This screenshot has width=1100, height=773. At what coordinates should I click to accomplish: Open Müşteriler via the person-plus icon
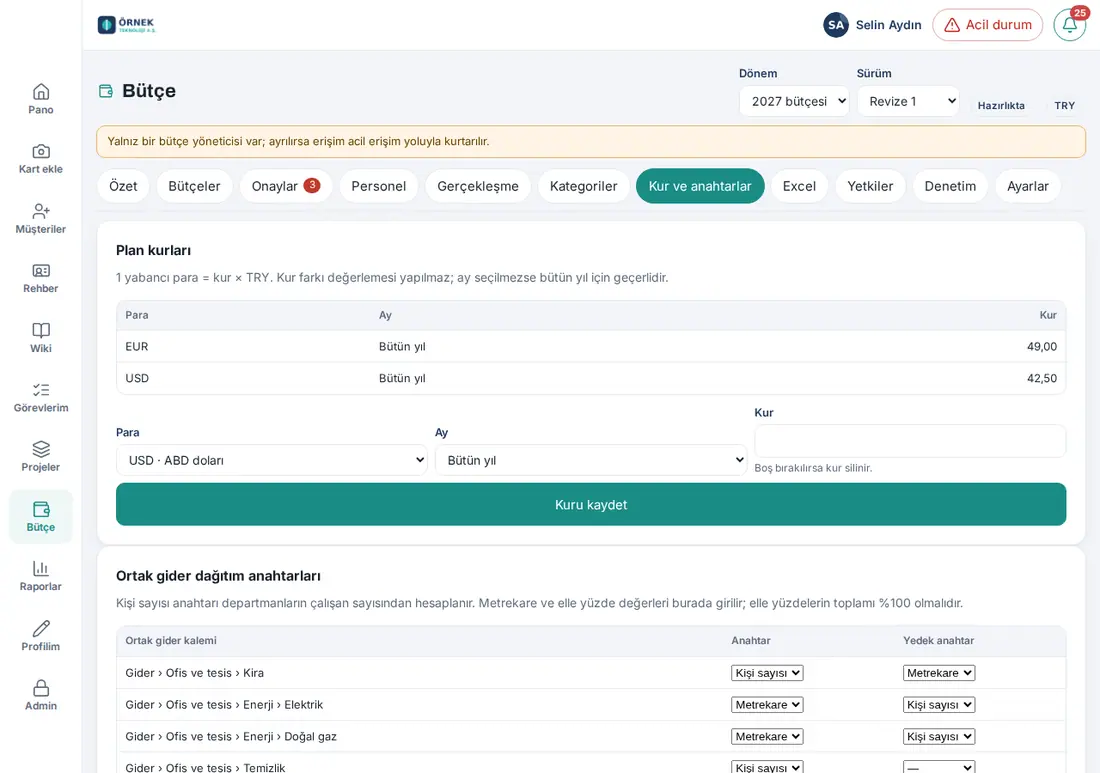41,211
